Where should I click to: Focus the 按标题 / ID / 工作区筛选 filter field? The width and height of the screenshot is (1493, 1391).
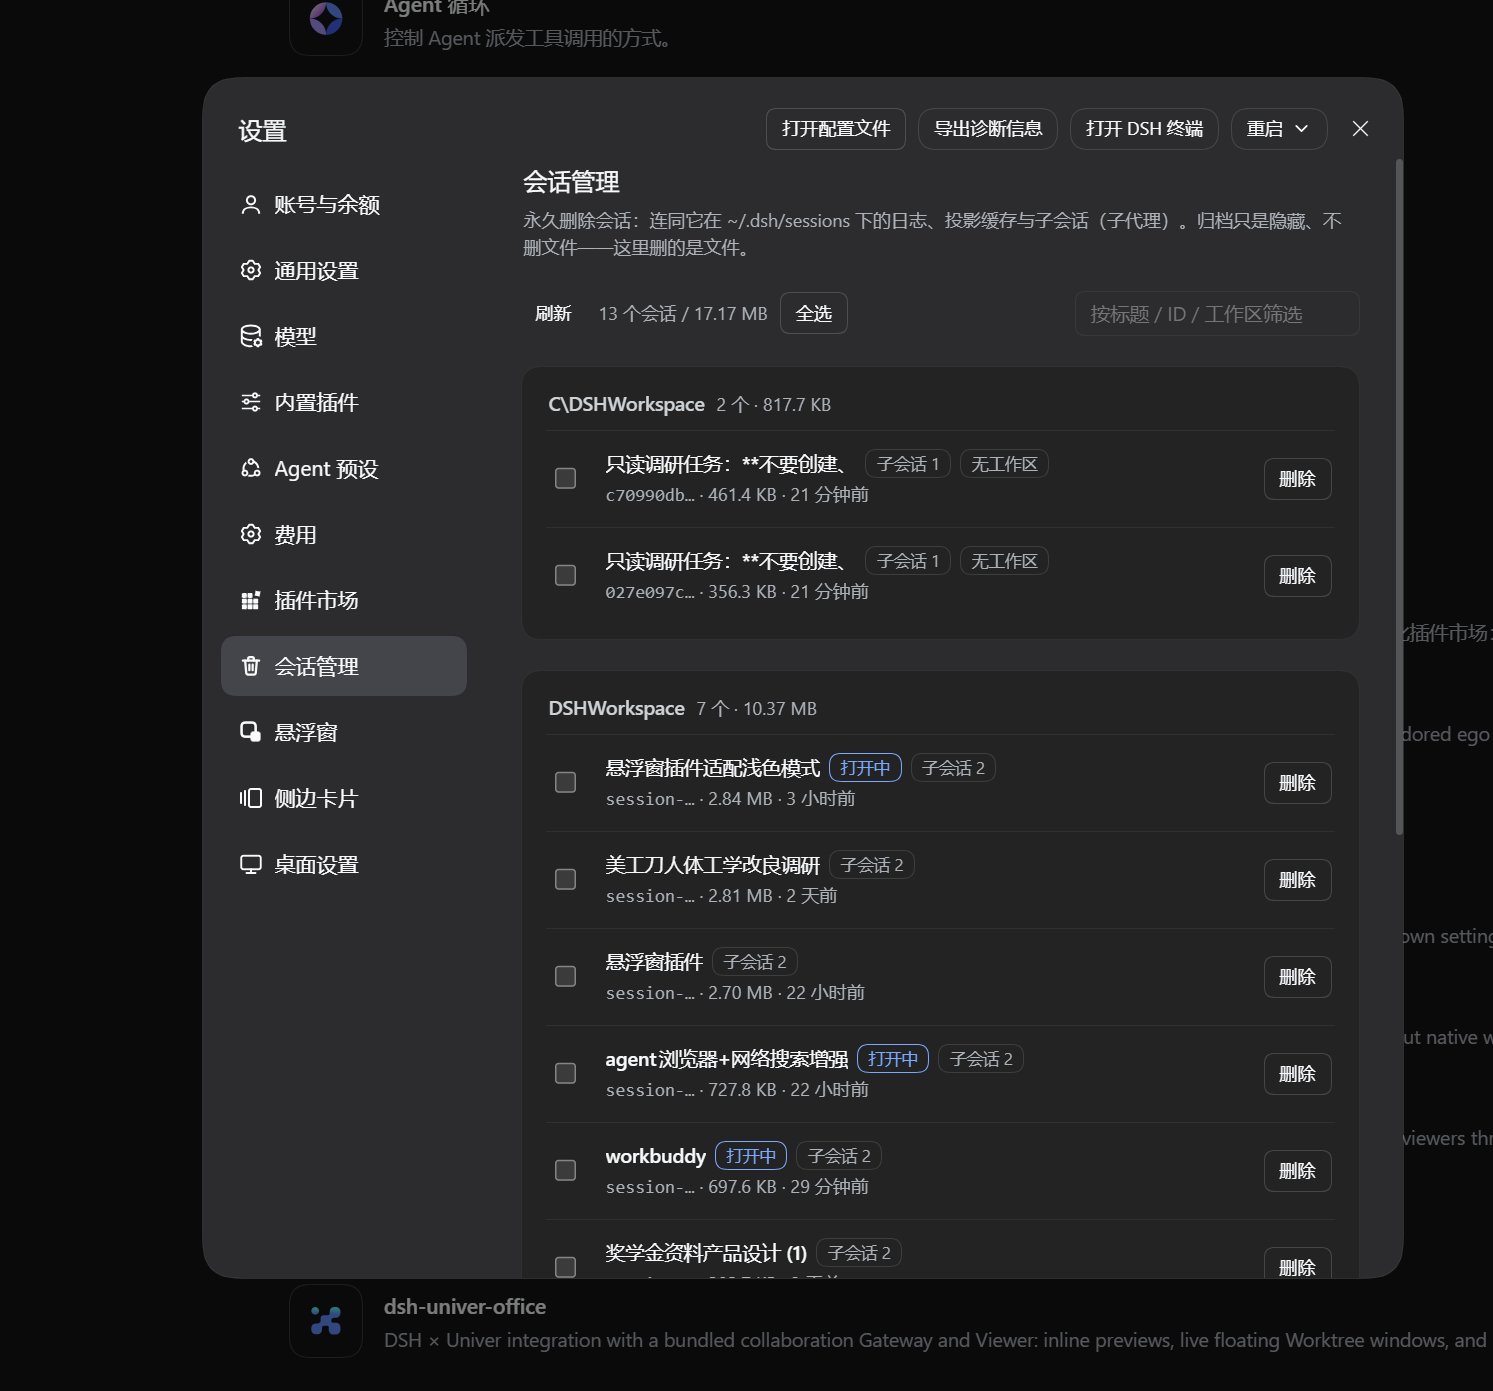pyautogui.click(x=1217, y=314)
